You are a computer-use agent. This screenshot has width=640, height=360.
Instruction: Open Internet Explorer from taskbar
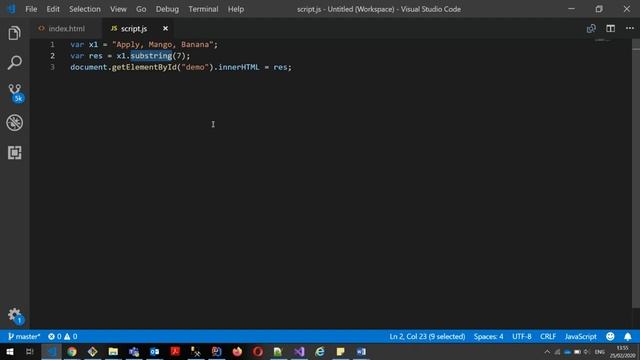tap(320, 351)
